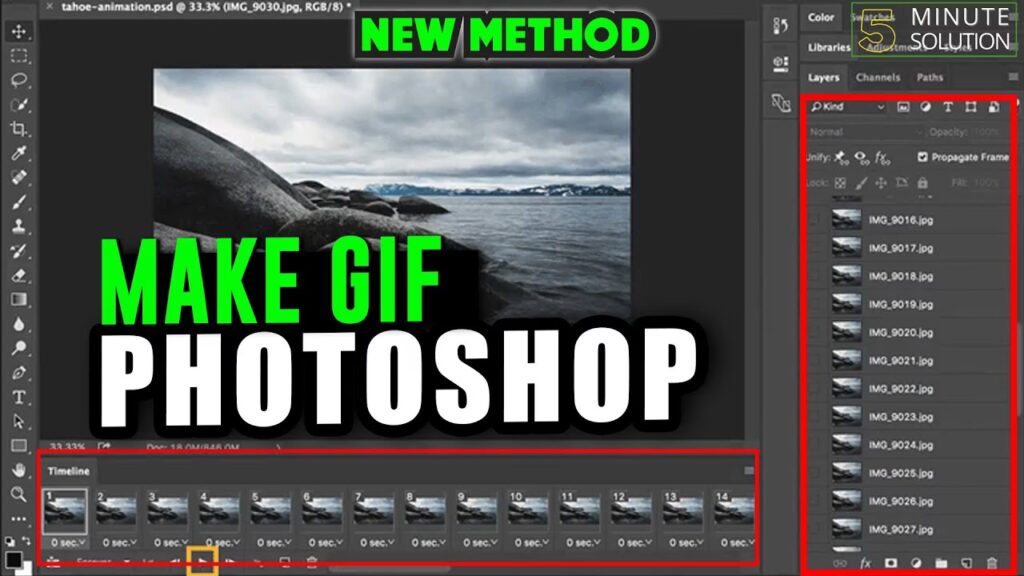
Task: Switch to the Paths tab
Action: [929, 77]
